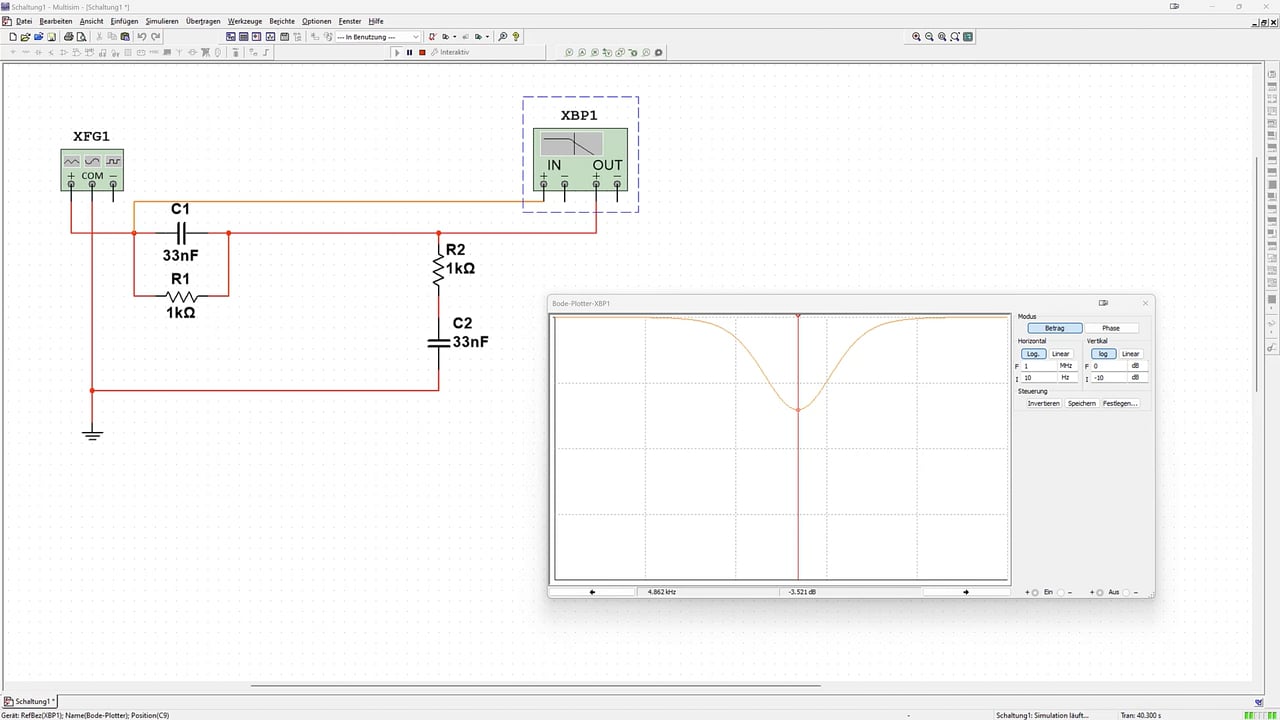Viewport: 1280px width, 720px height.
Task: Open the MHz unit dropdown for horizontal F
Action: pos(1067,366)
